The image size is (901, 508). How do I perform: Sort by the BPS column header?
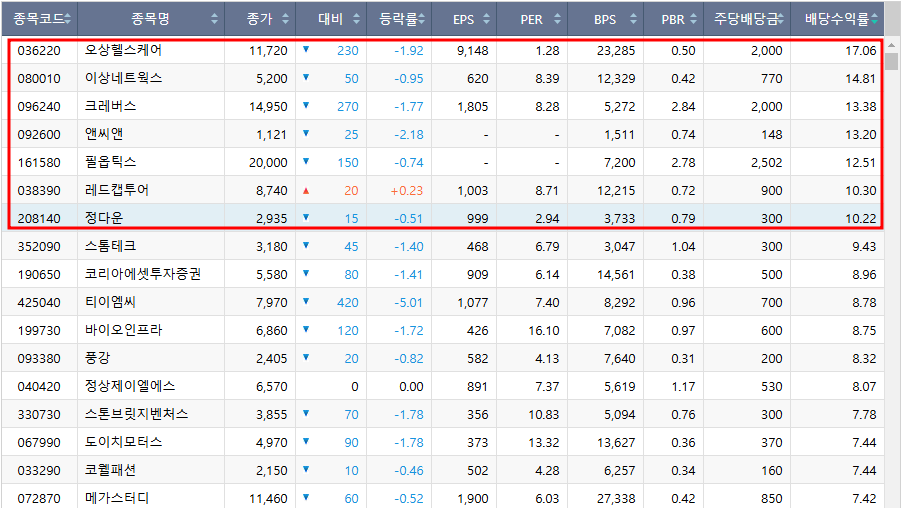(x=605, y=19)
